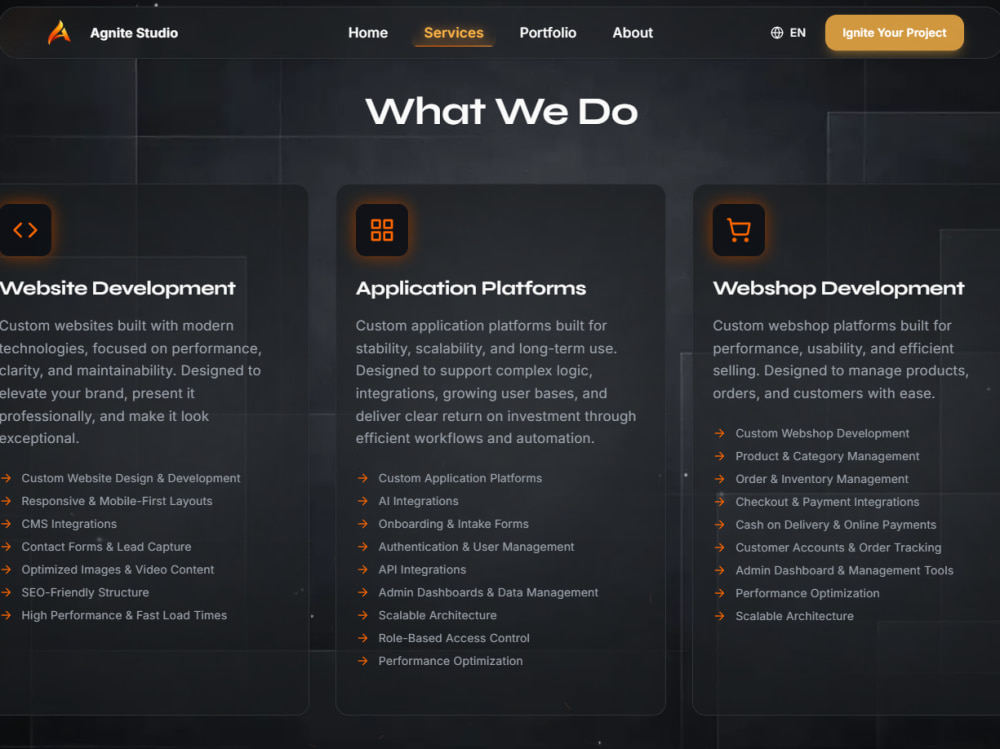Click the Agnite Studio flame logo

click(x=59, y=33)
